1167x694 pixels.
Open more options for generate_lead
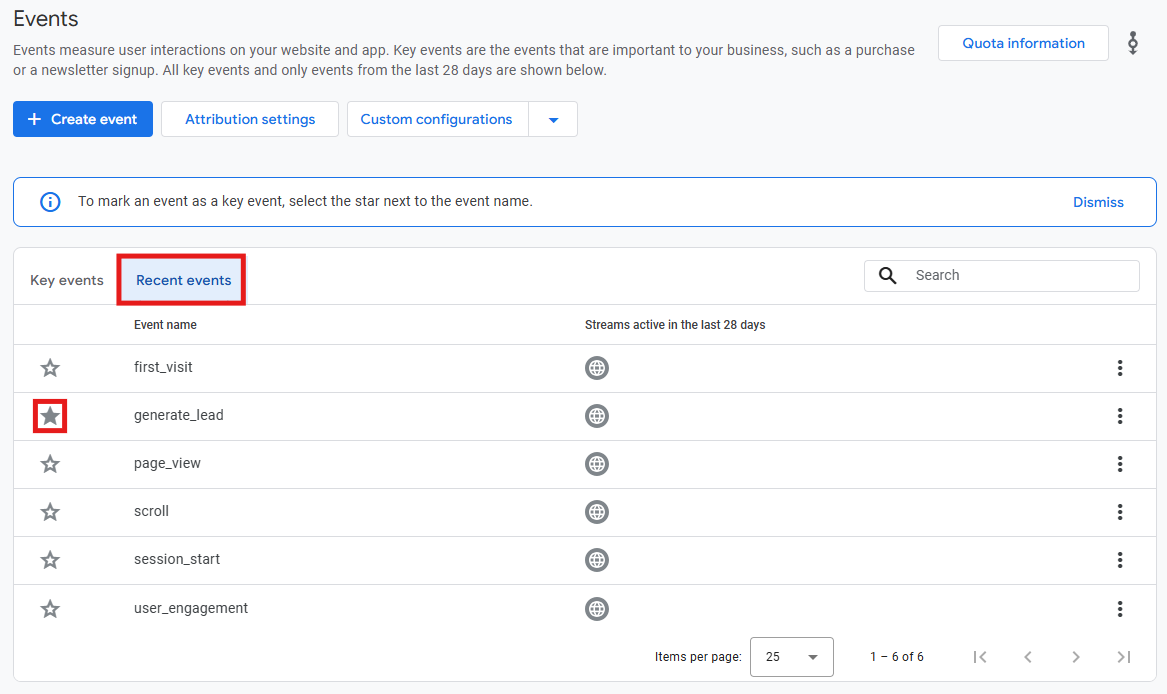(x=1119, y=416)
